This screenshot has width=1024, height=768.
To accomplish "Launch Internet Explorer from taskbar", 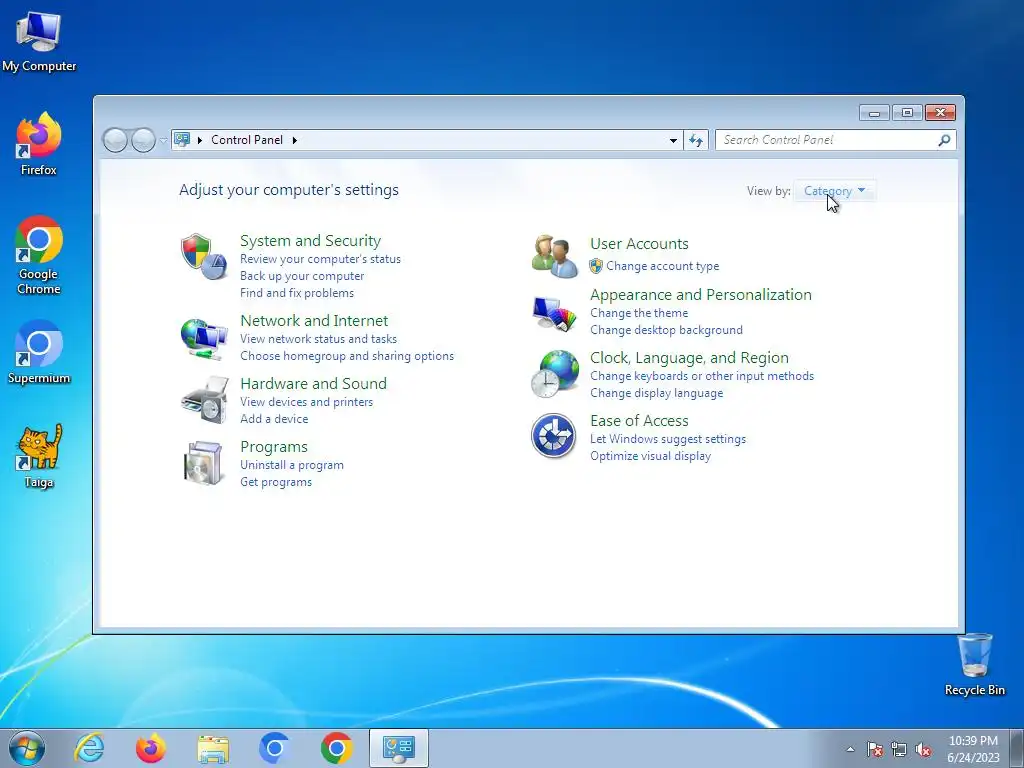I will (x=89, y=748).
